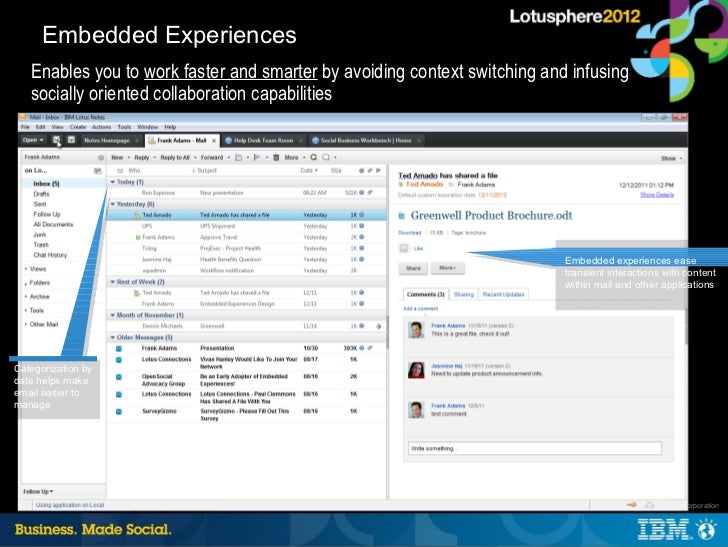Click the Lotus Notes app icon in title bar
The height and width of the screenshot is (547, 728).
tap(23, 117)
